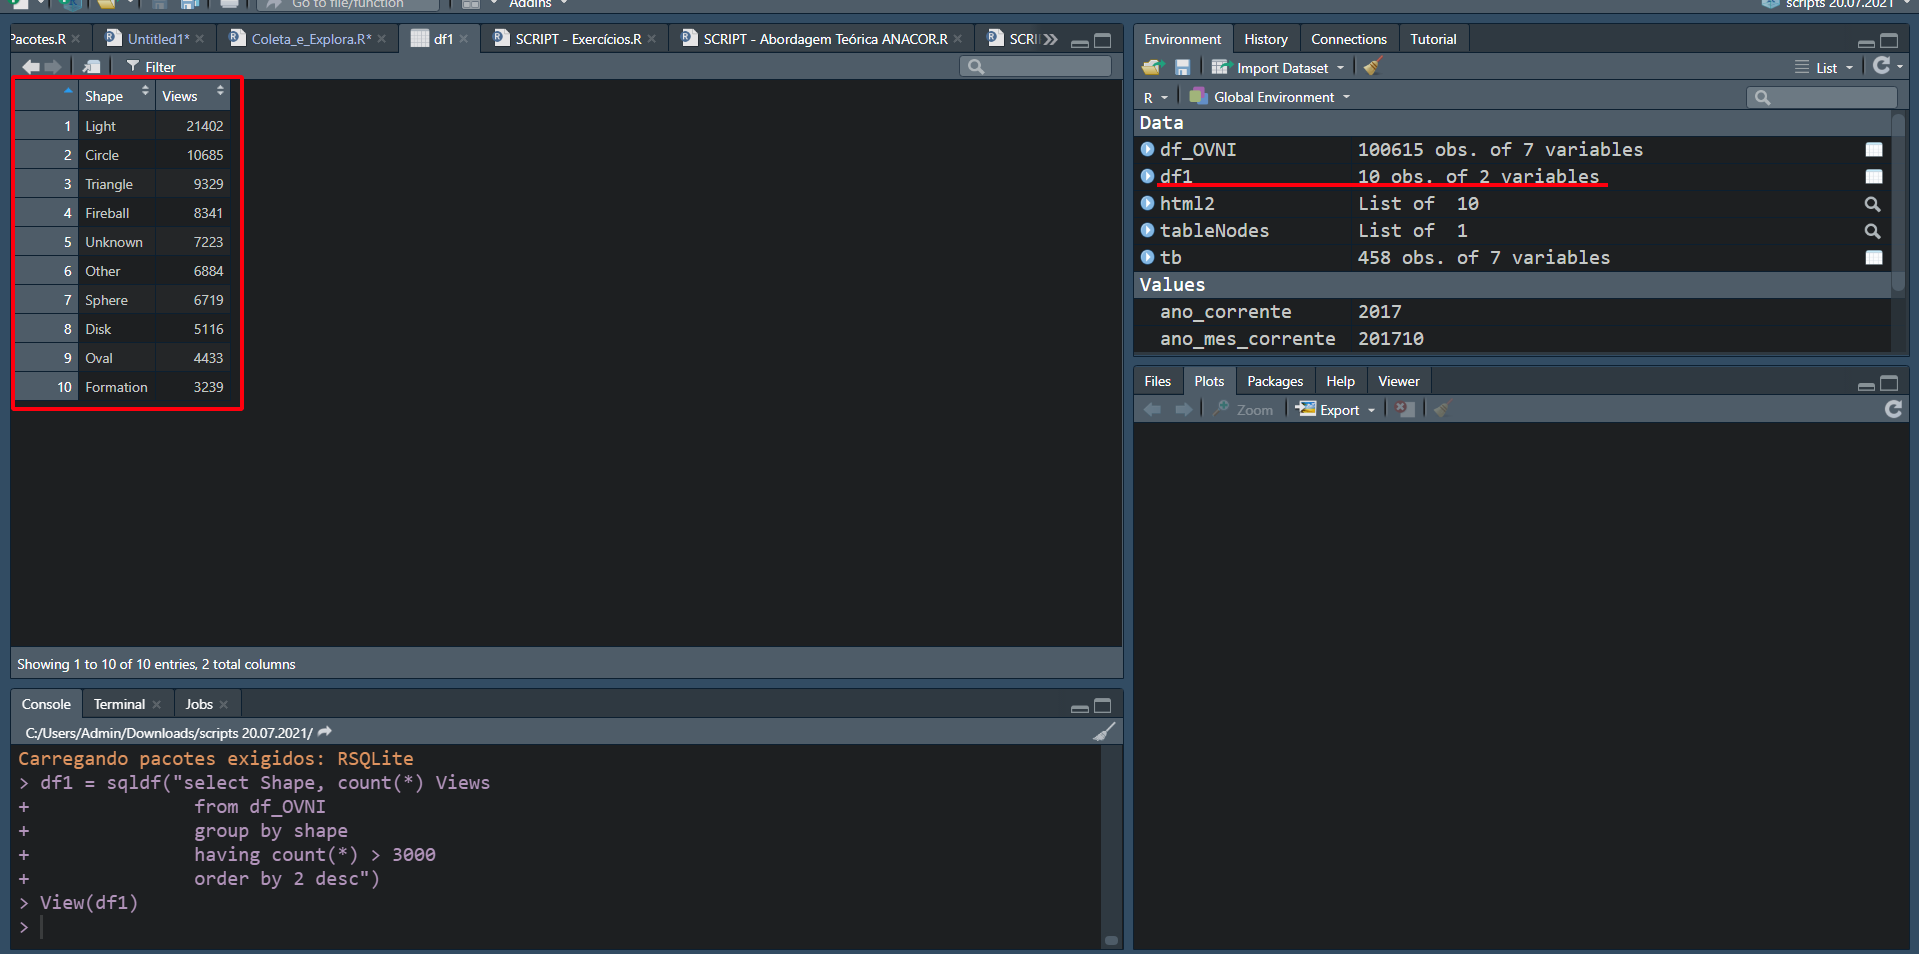Switch to Untitled1 tab

(158, 39)
